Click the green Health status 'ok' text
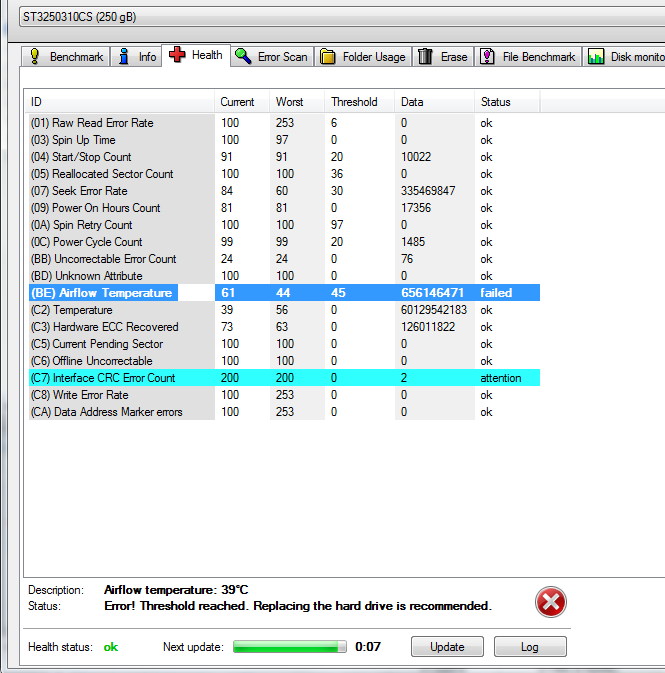This screenshot has width=665, height=673. (x=111, y=647)
